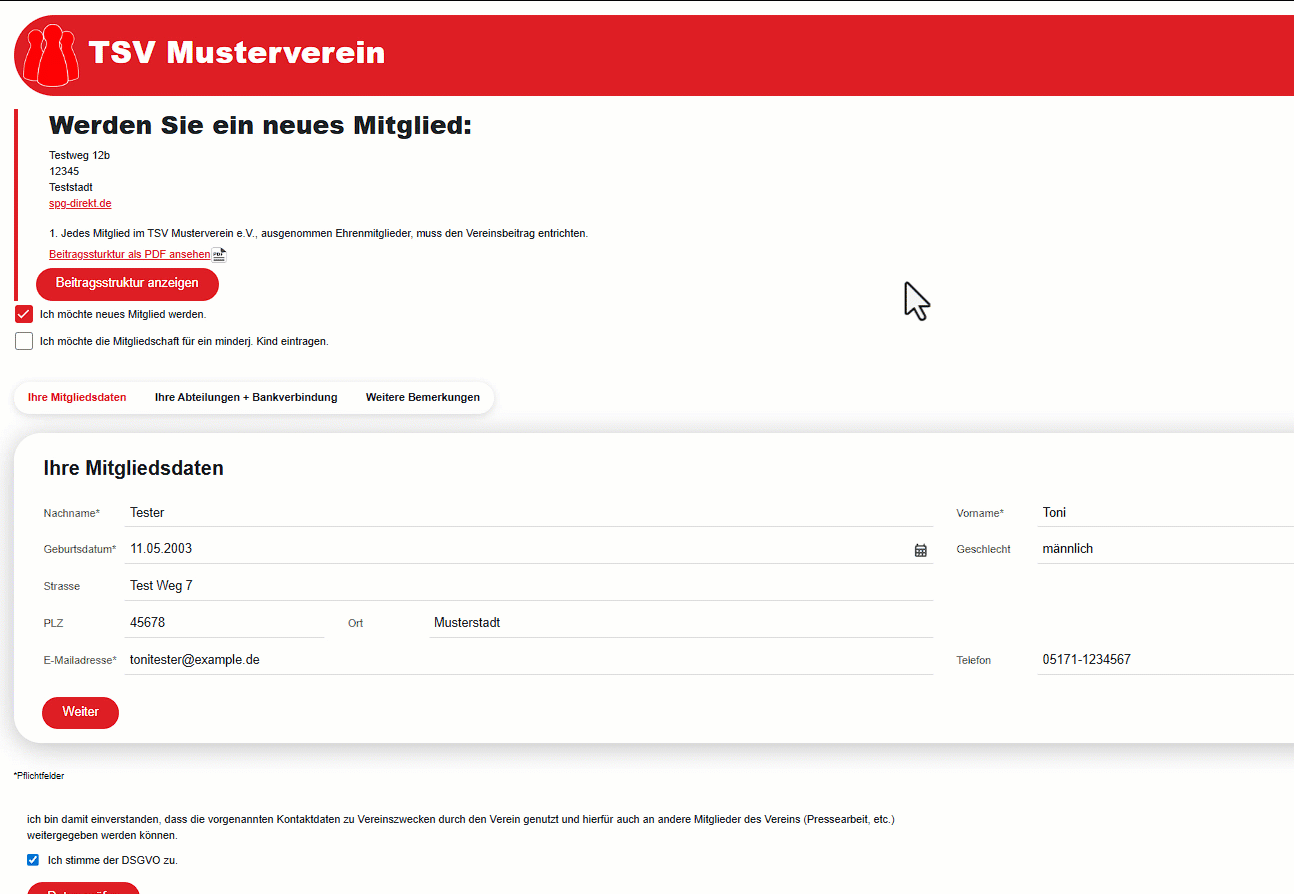1294x894 pixels.
Task: Select the 'Ihre Mitgliedsdaten' tab
Action: tap(77, 397)
